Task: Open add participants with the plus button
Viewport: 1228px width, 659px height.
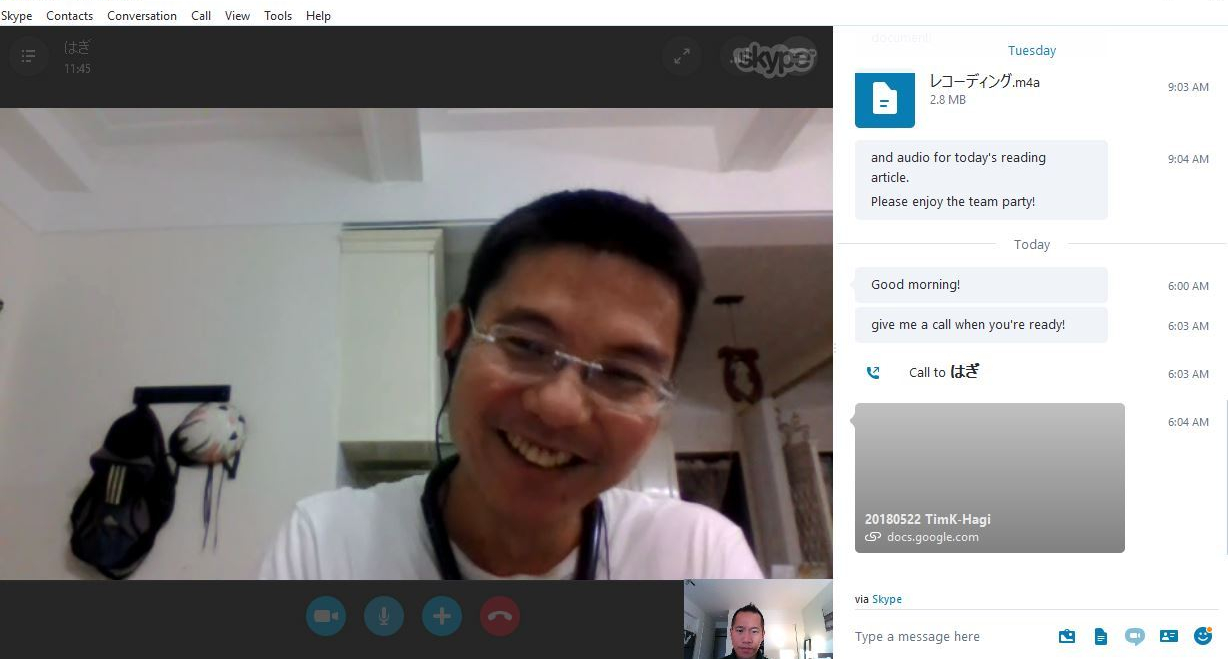Action: tap(441, 616)
